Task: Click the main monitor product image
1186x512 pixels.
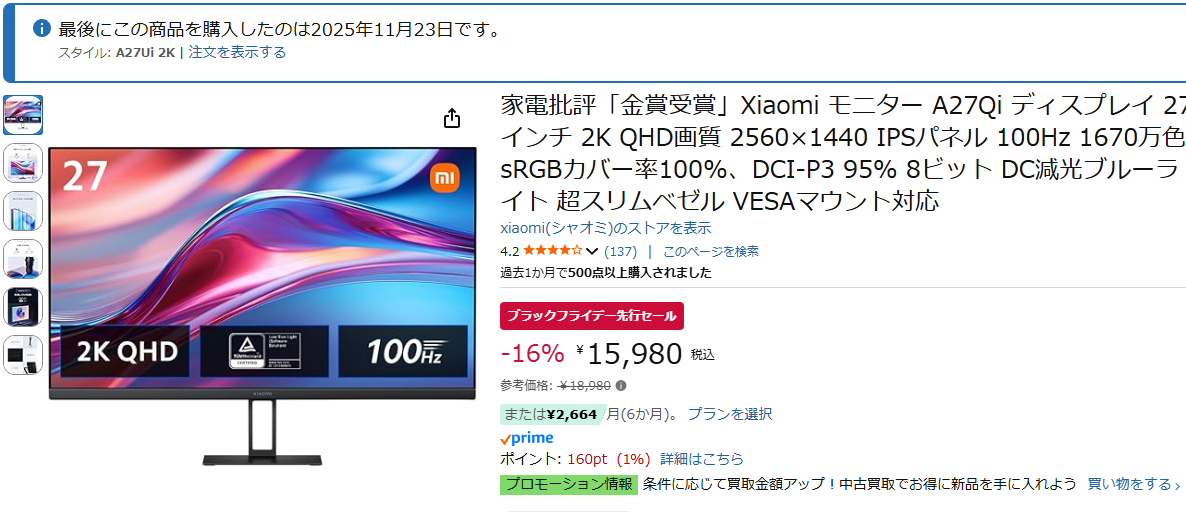Action: pyautogui.click(x=258, y=290)
